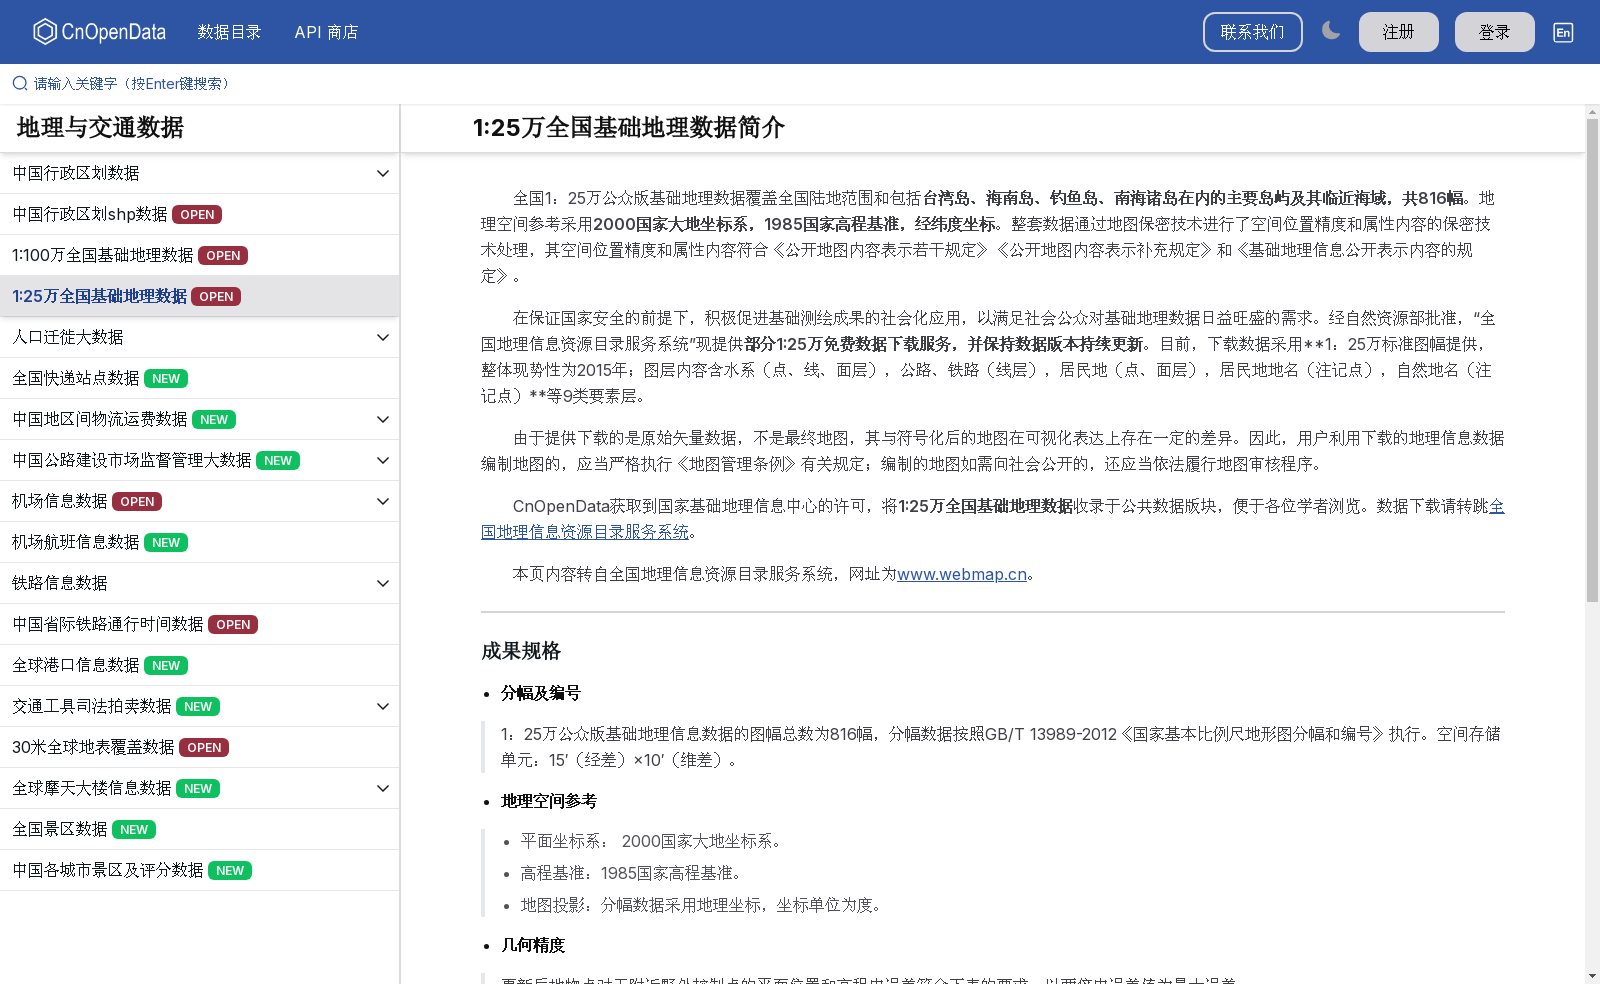This screenshot has height=1000, width=1600.
Task: Click the page scrollbar thumb
Action: pyautogui.click(x=1592, y=360)
